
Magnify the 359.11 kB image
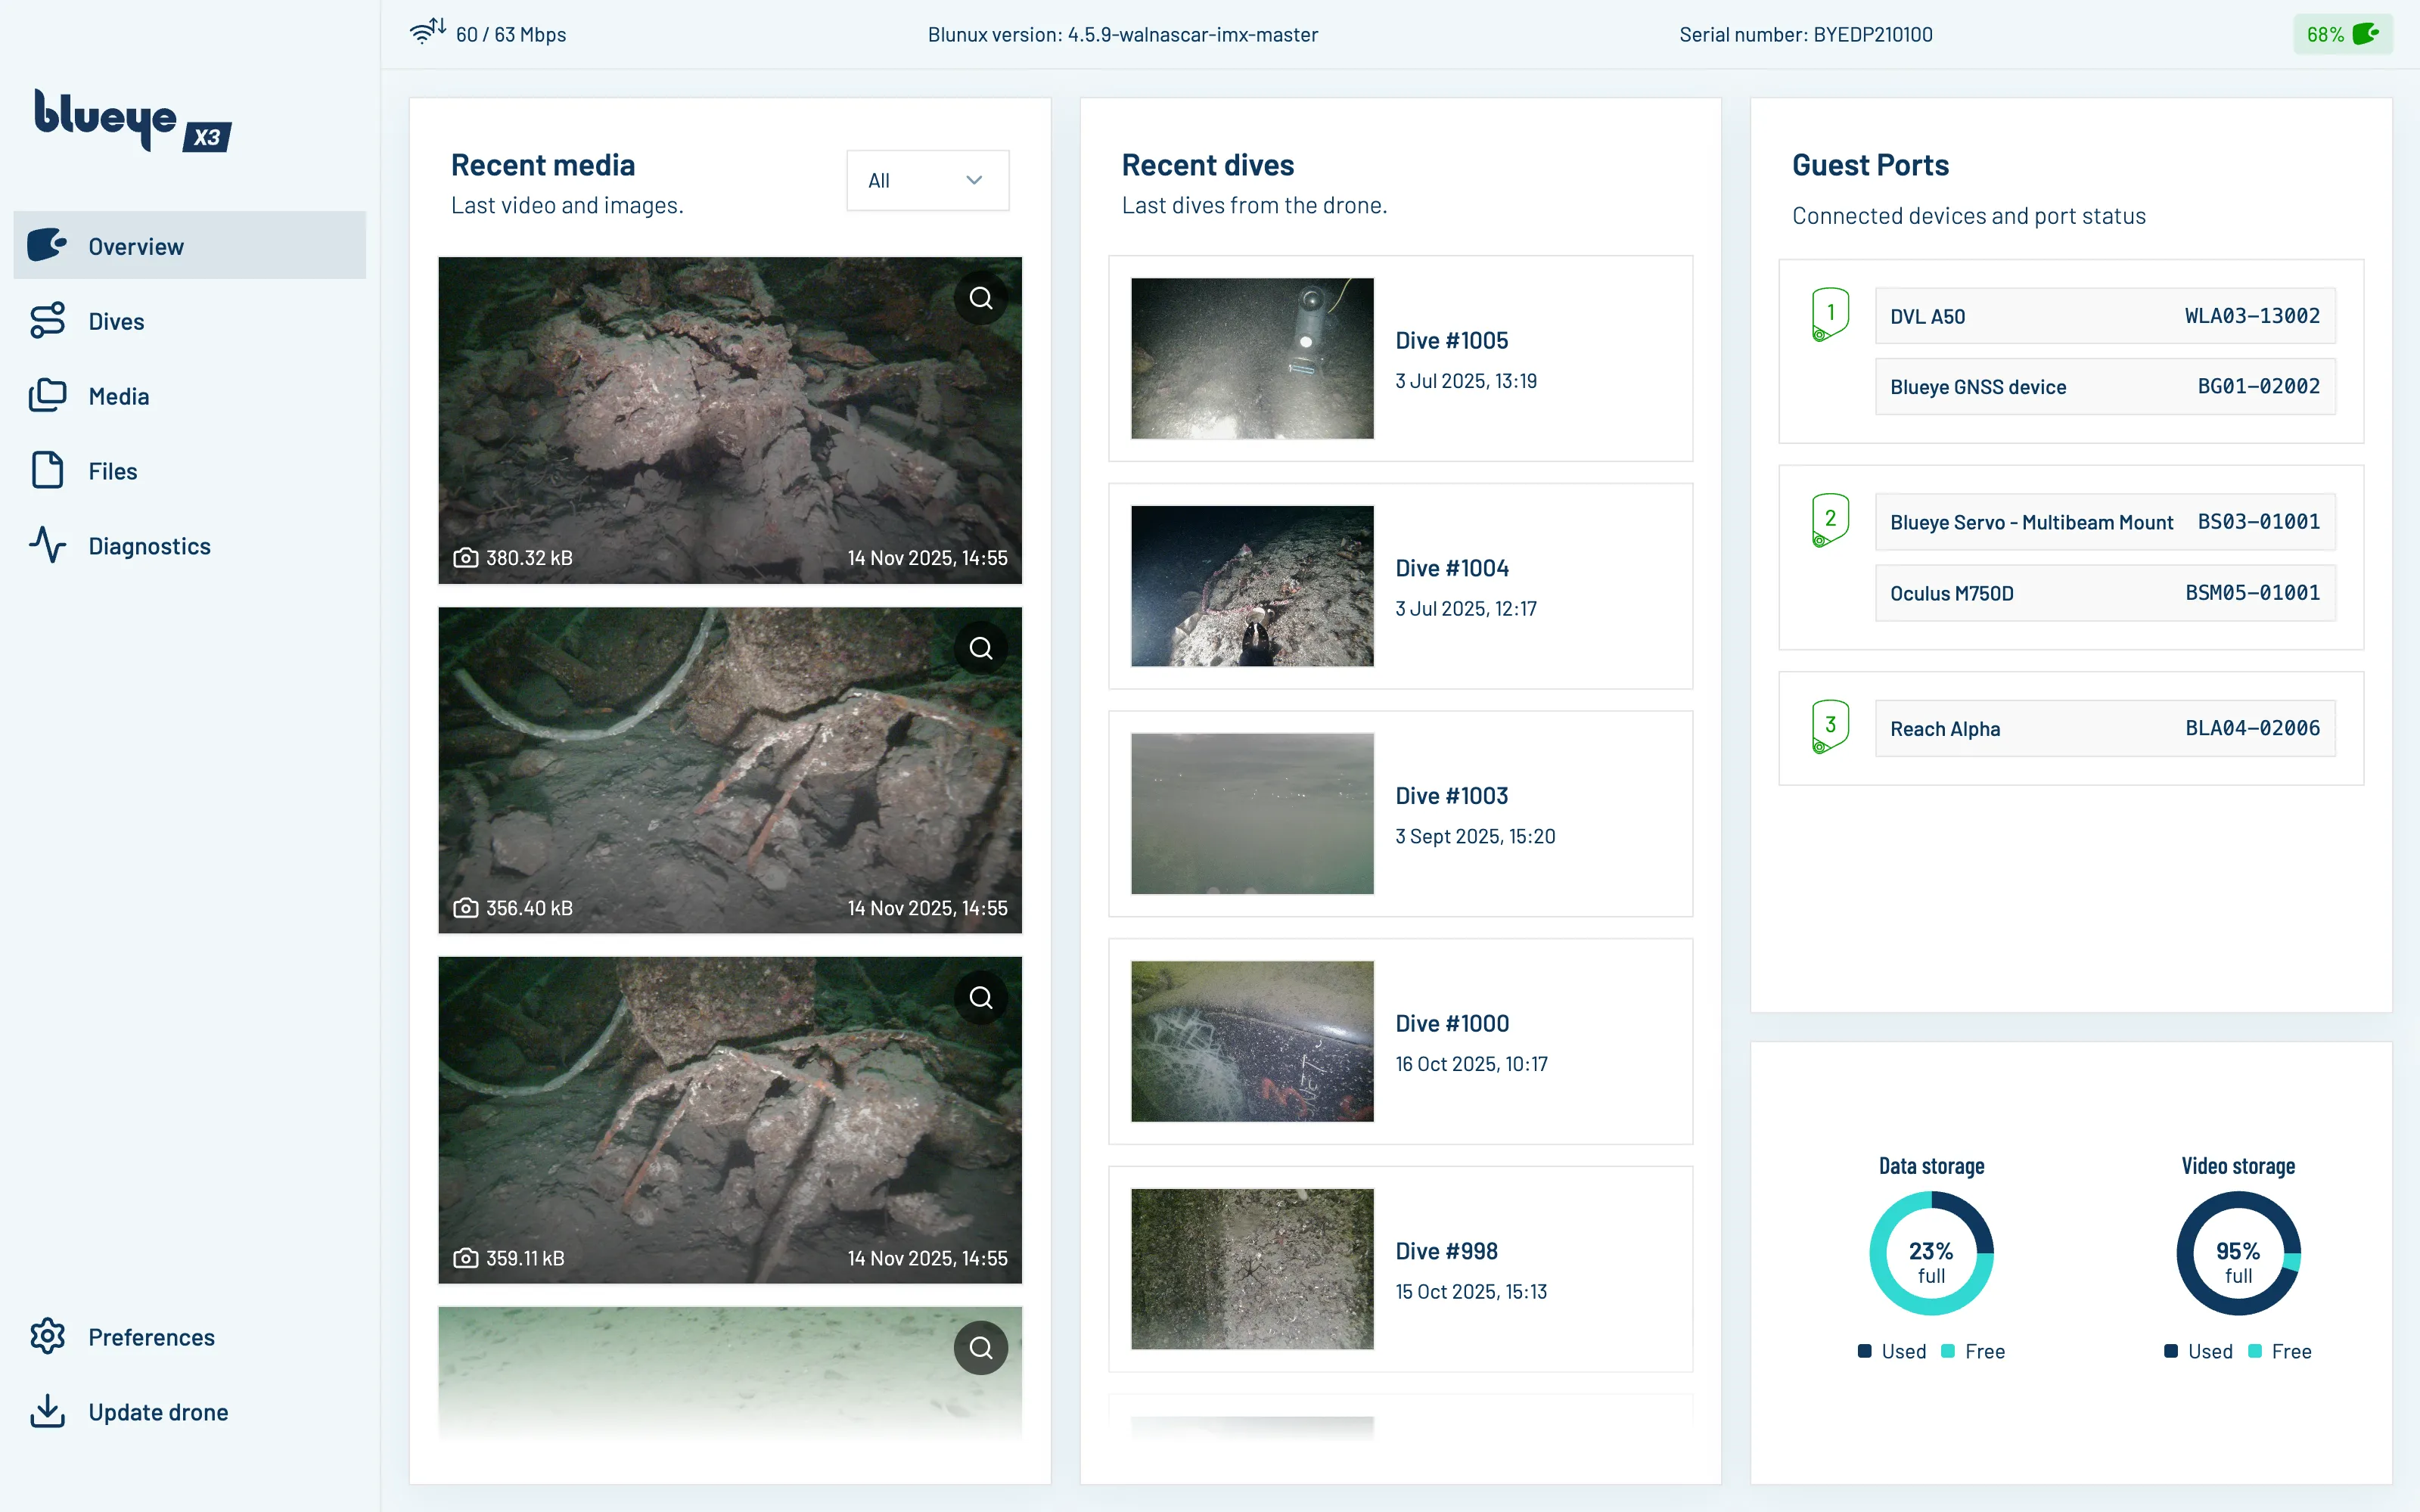[x=981, y=998]
